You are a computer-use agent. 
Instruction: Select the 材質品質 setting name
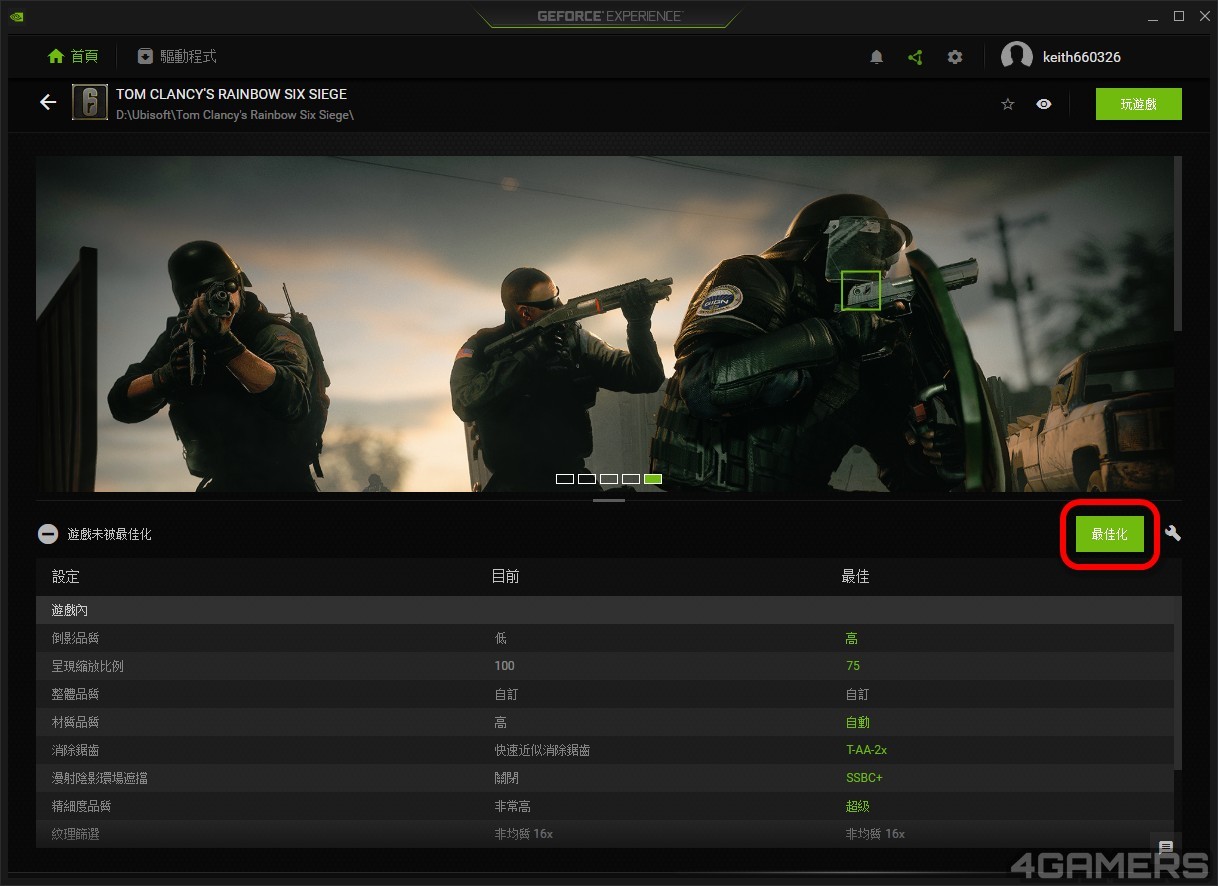tap(75, 722)
